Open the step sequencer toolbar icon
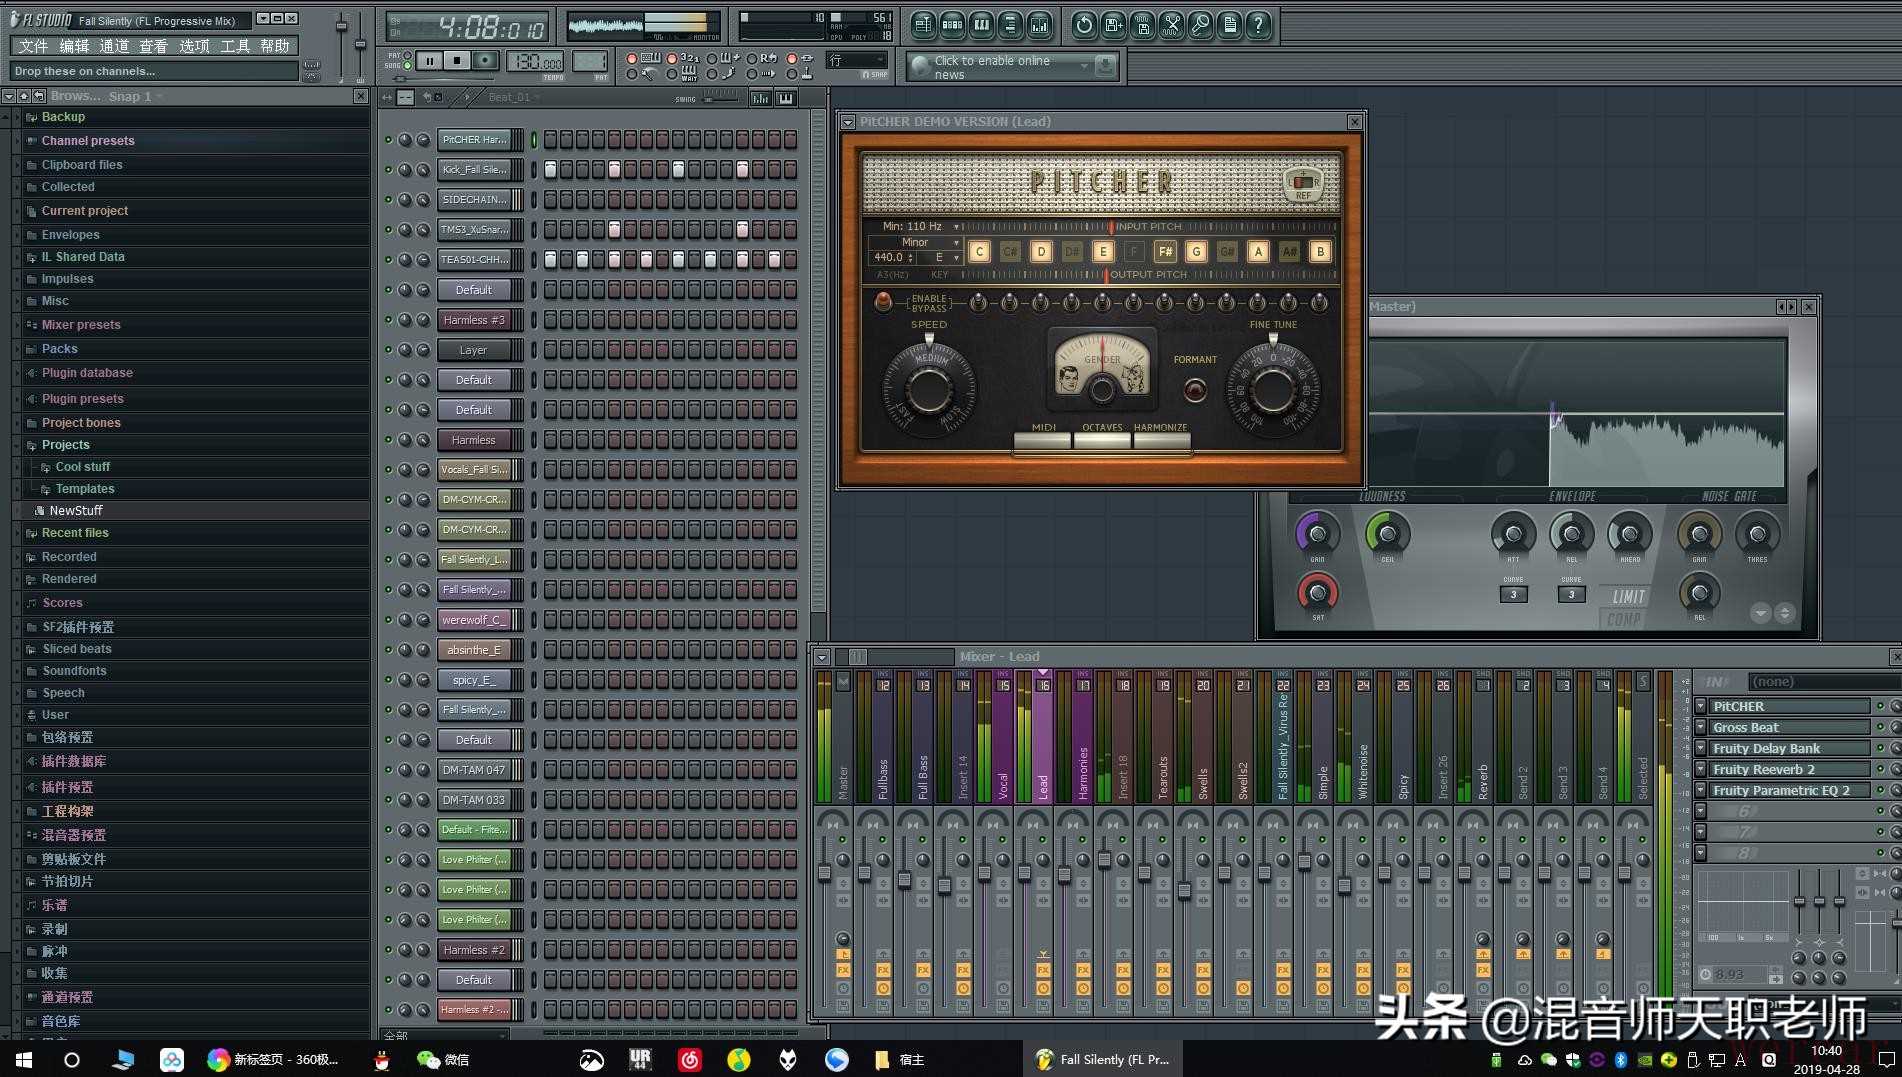 point(952,25)
